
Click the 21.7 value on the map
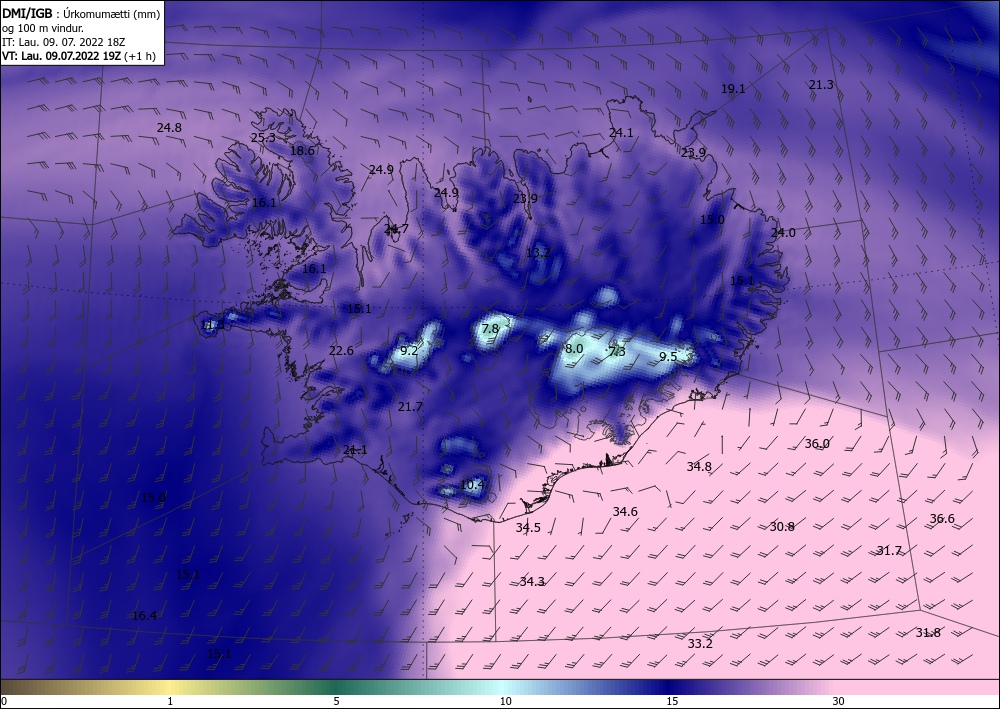point(410,407)
